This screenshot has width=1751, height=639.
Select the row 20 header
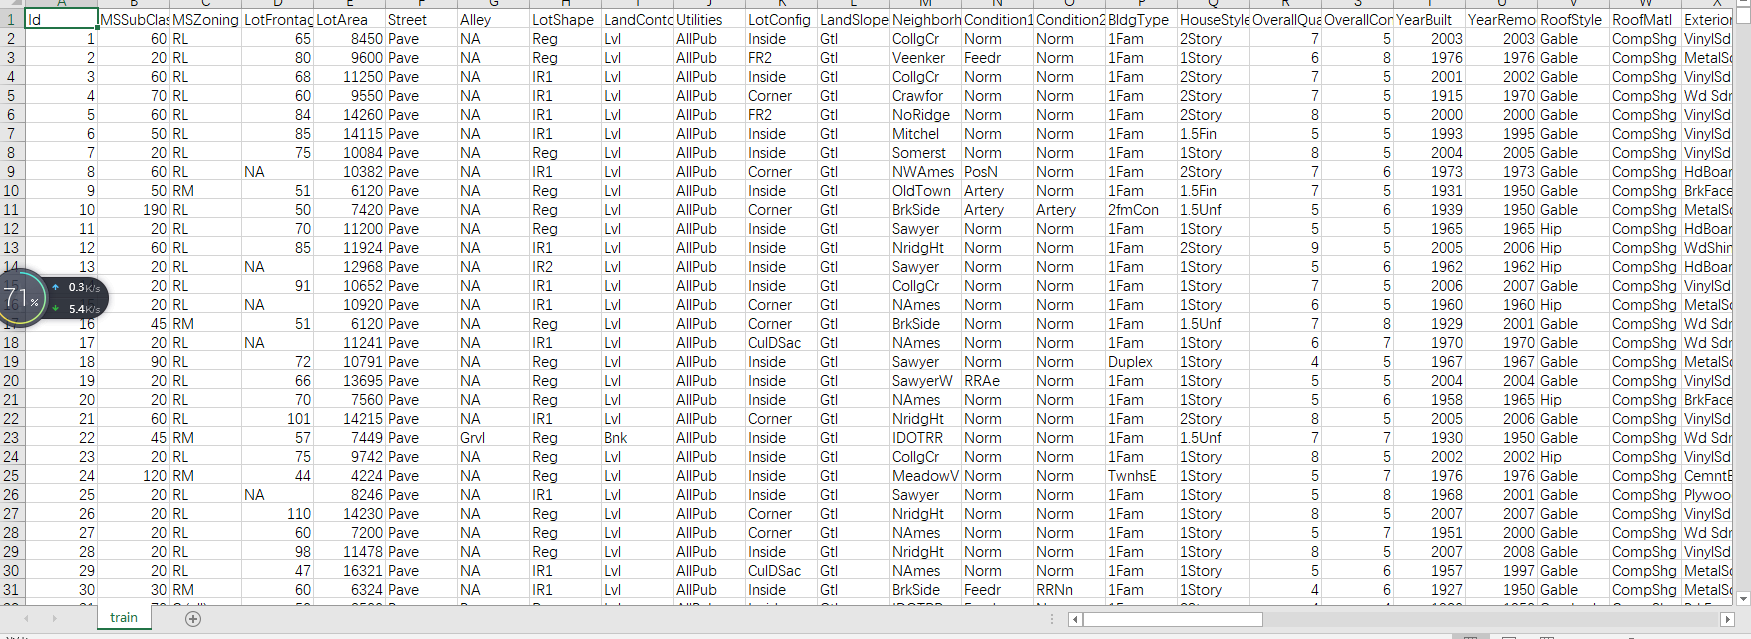pyautogui.click(x=11, y=381)
